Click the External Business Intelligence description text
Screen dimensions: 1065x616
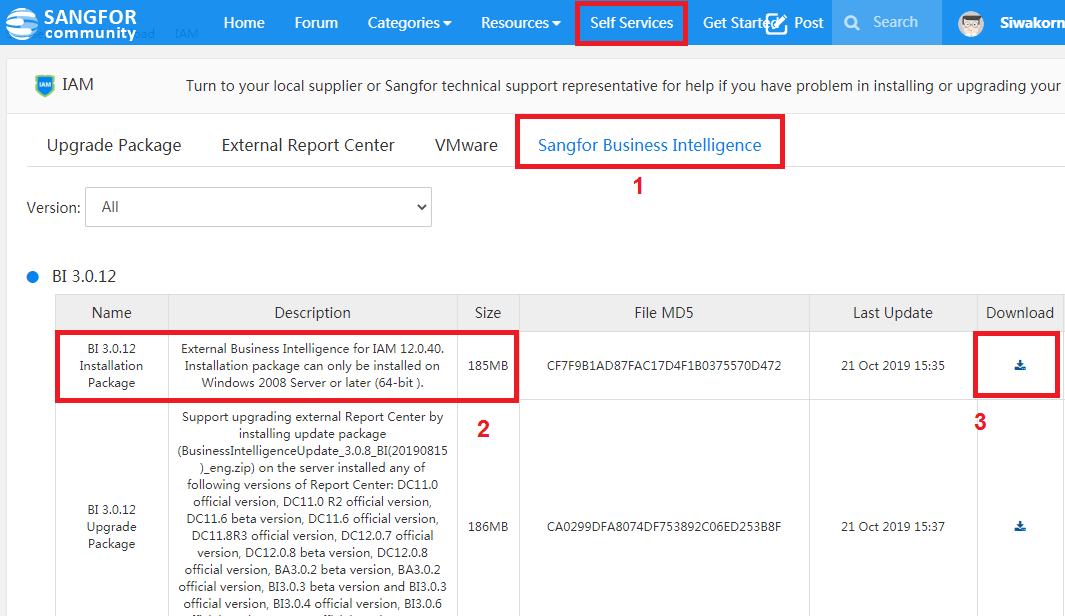tap(312, 365)
